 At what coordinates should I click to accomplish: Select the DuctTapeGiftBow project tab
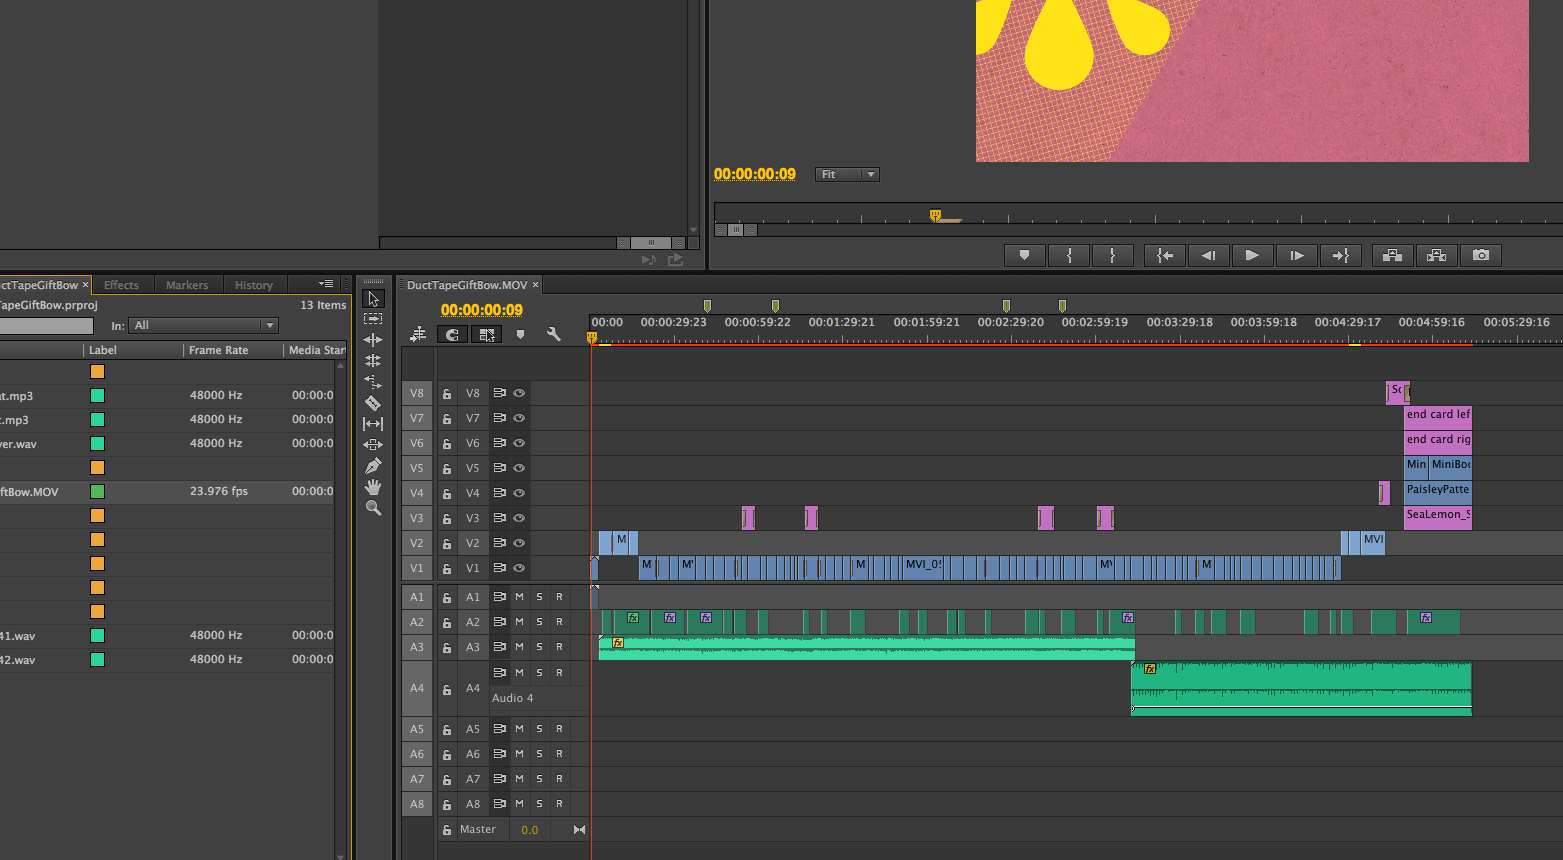click(39, 285)
